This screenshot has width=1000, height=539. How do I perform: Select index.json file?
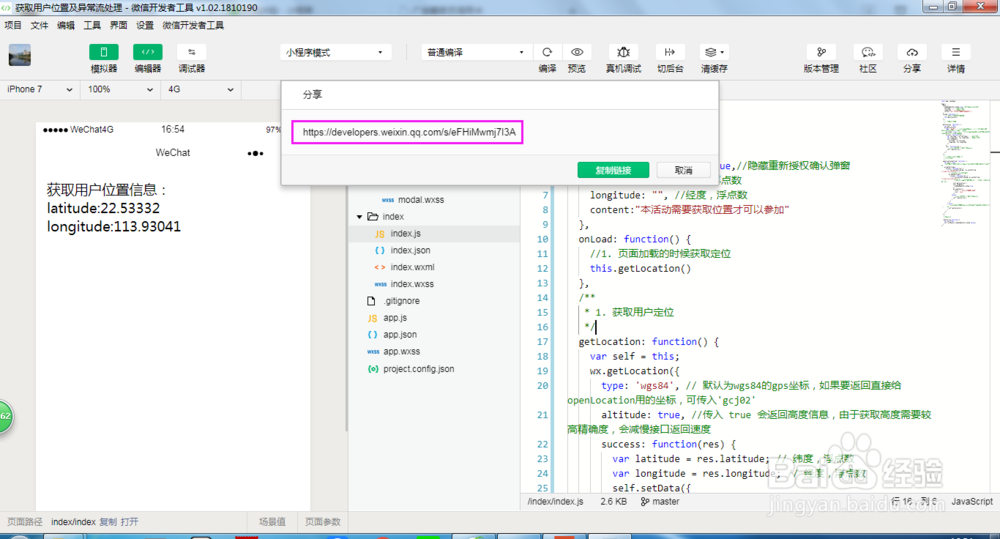tap(410, 250)
